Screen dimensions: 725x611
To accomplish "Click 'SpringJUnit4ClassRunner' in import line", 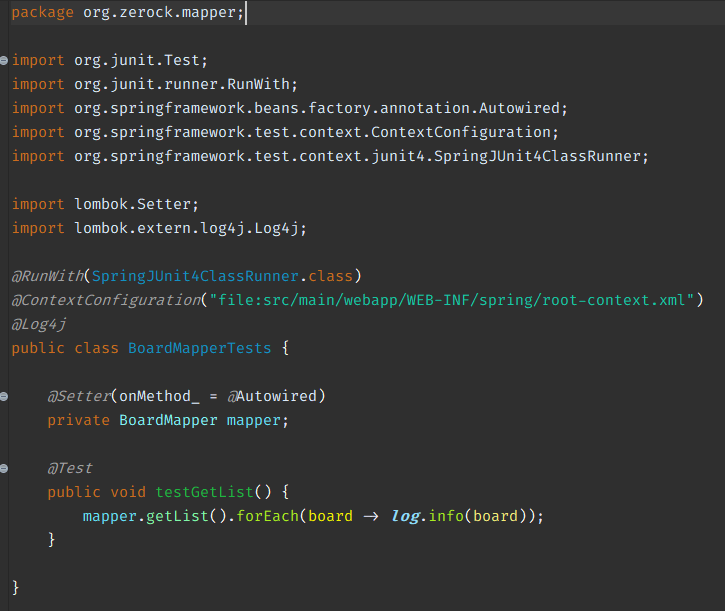I will click(x=537, y=156).
